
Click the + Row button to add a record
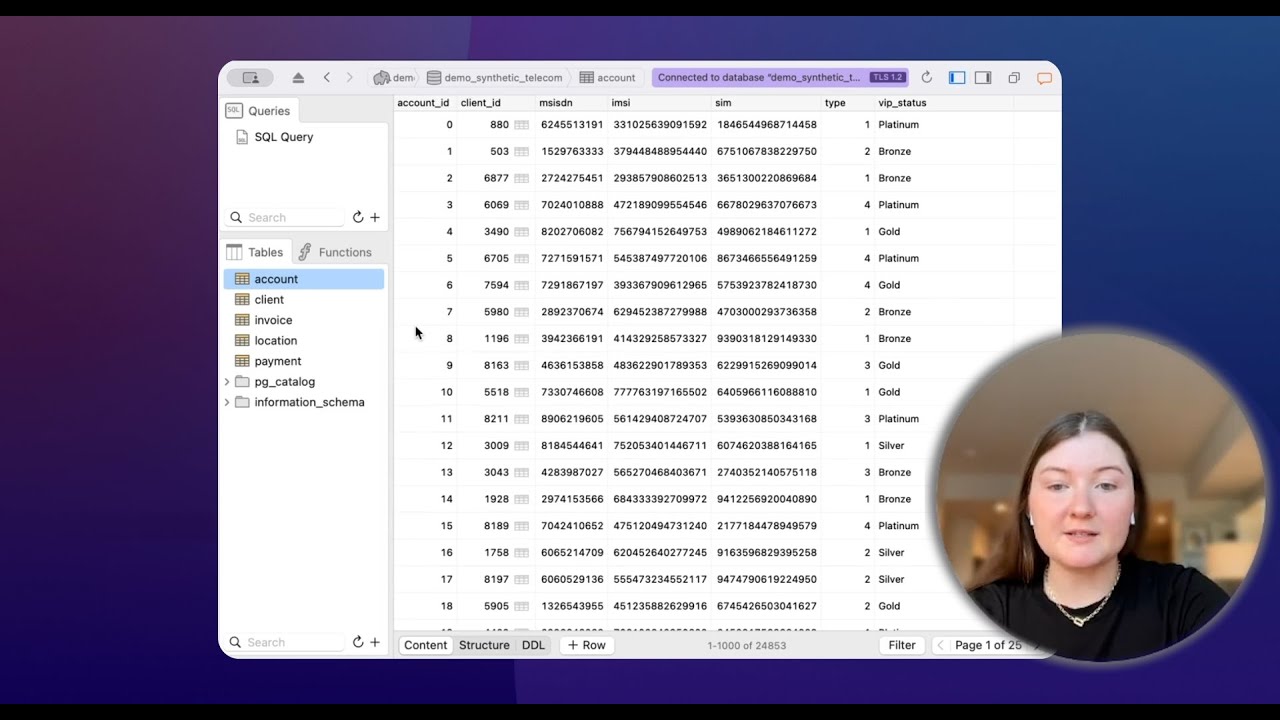coord(586,645)
